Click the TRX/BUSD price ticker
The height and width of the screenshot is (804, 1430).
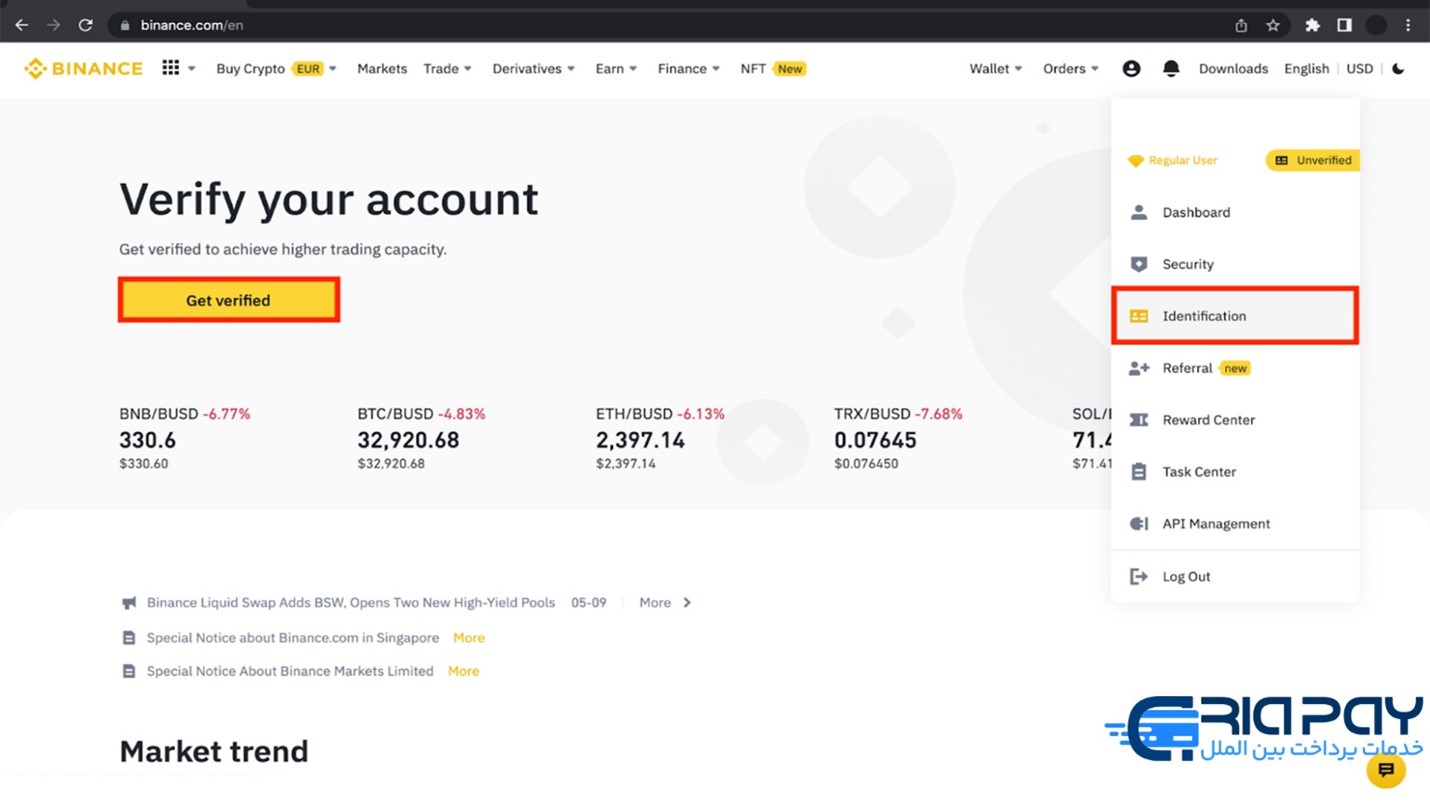tap(898, 438)
